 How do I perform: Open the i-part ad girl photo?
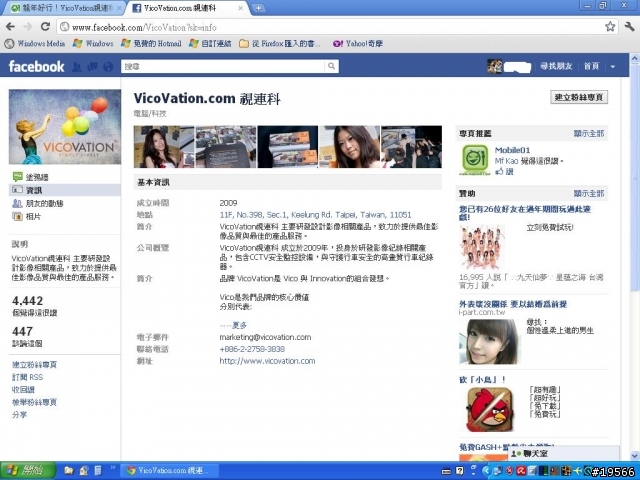click(x=489, y=342)
